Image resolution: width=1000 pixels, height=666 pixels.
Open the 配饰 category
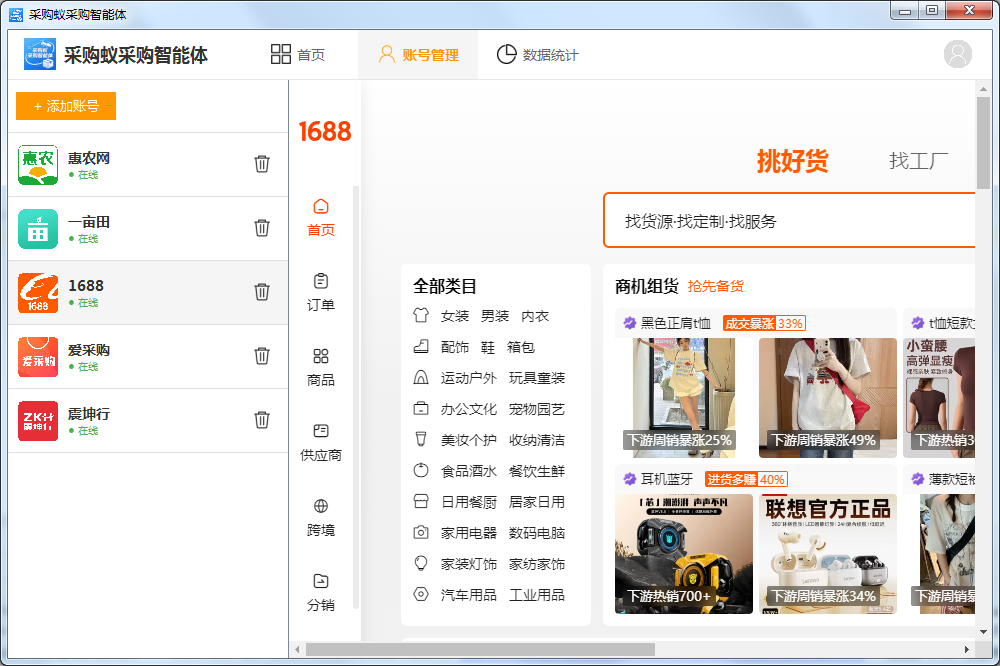[x=455, y=347]
